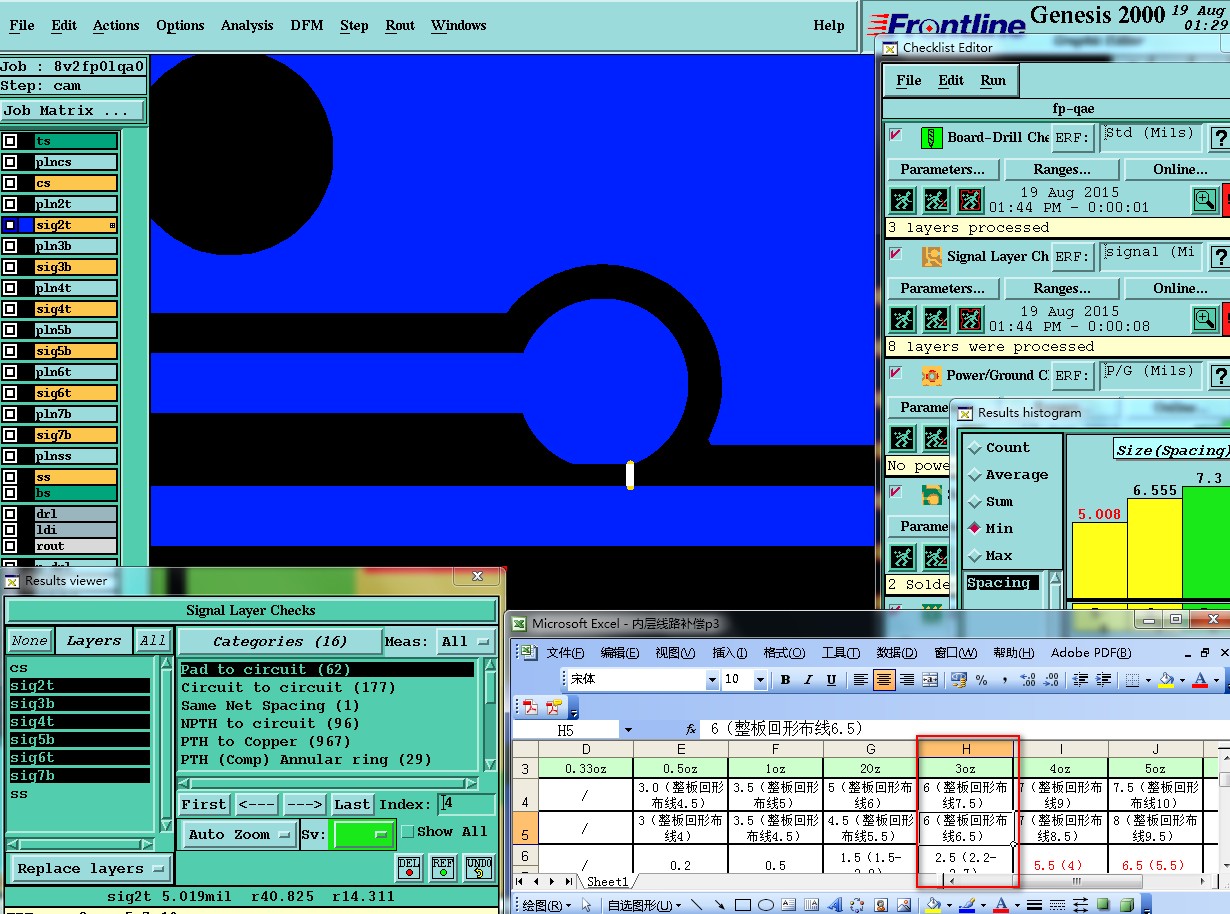The height and width of the screenshot is (914, 1230).
Task: Open the Actions menu in Genesis
Action: [116, 25]
